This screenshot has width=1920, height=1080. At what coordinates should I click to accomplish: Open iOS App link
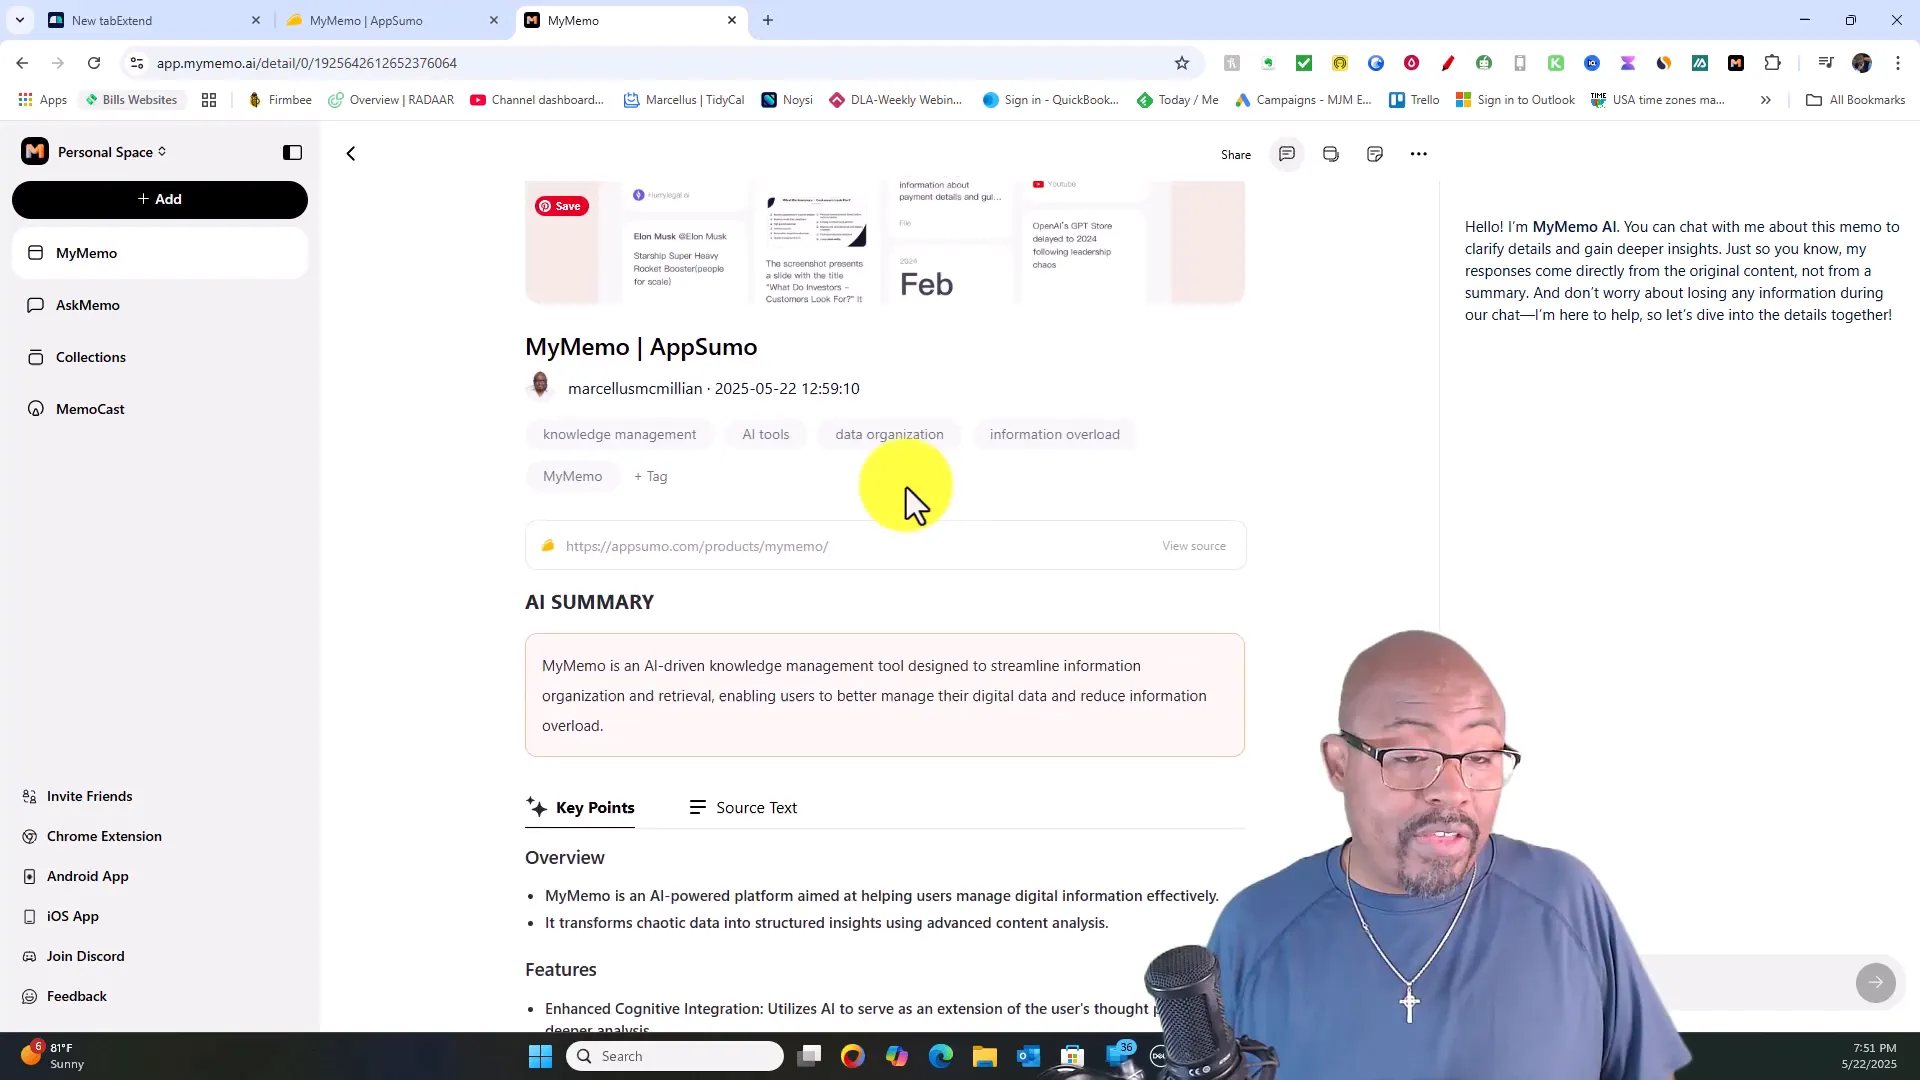pos(61,916)
